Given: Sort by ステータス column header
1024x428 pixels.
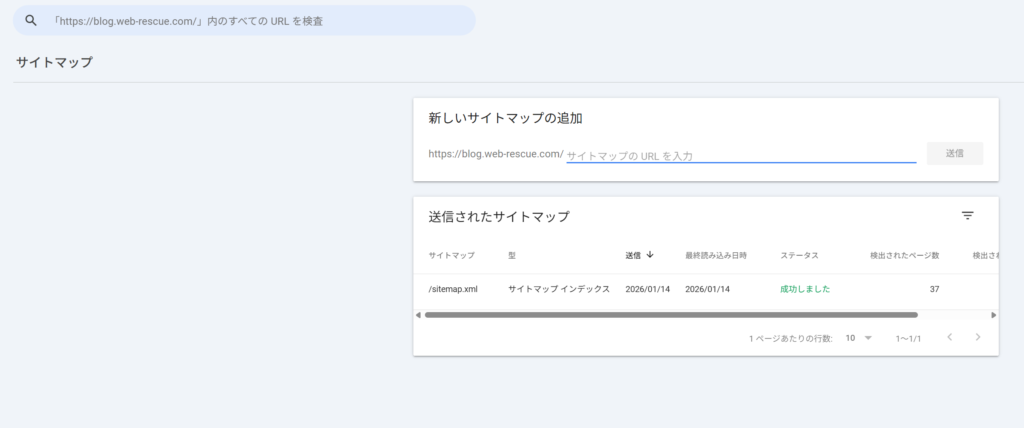Looking at the screenshot, I should tap(799, 255).
